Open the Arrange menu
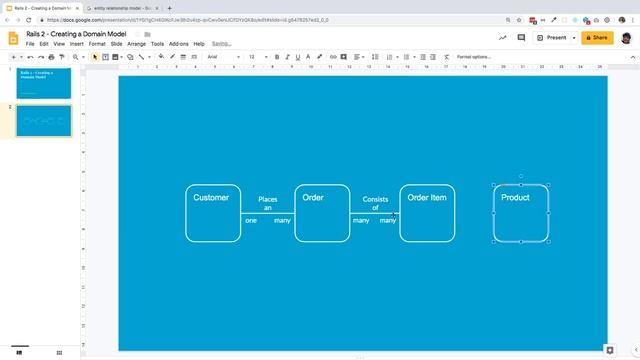The width and height of the screenshot is (640, 360). coord(136,44)
